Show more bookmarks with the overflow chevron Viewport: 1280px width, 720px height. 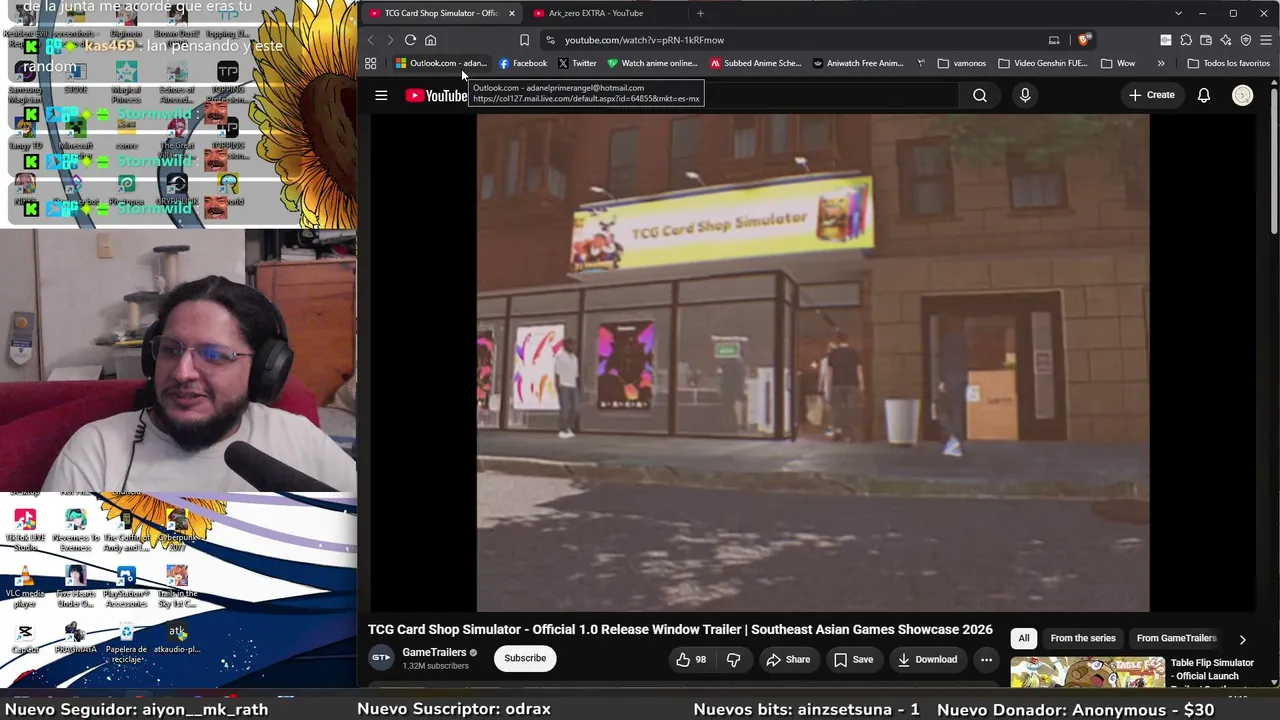coord(1161,63)
